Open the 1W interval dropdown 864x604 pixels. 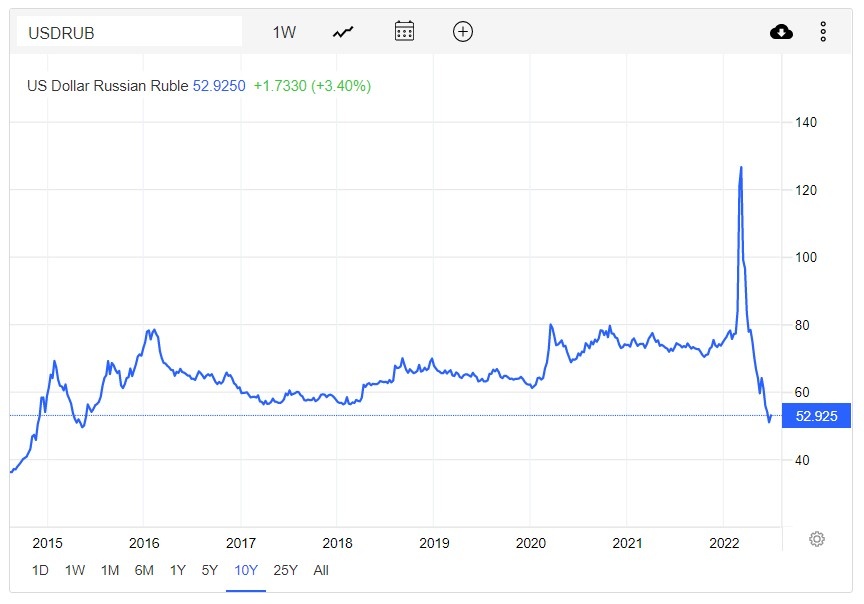coord(284,32)
